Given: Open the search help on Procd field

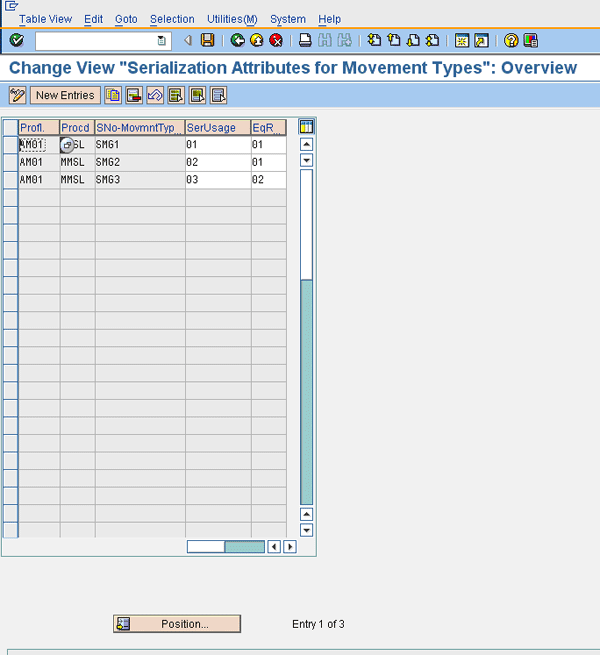Looking at the screenshot, I should [67, 145].
